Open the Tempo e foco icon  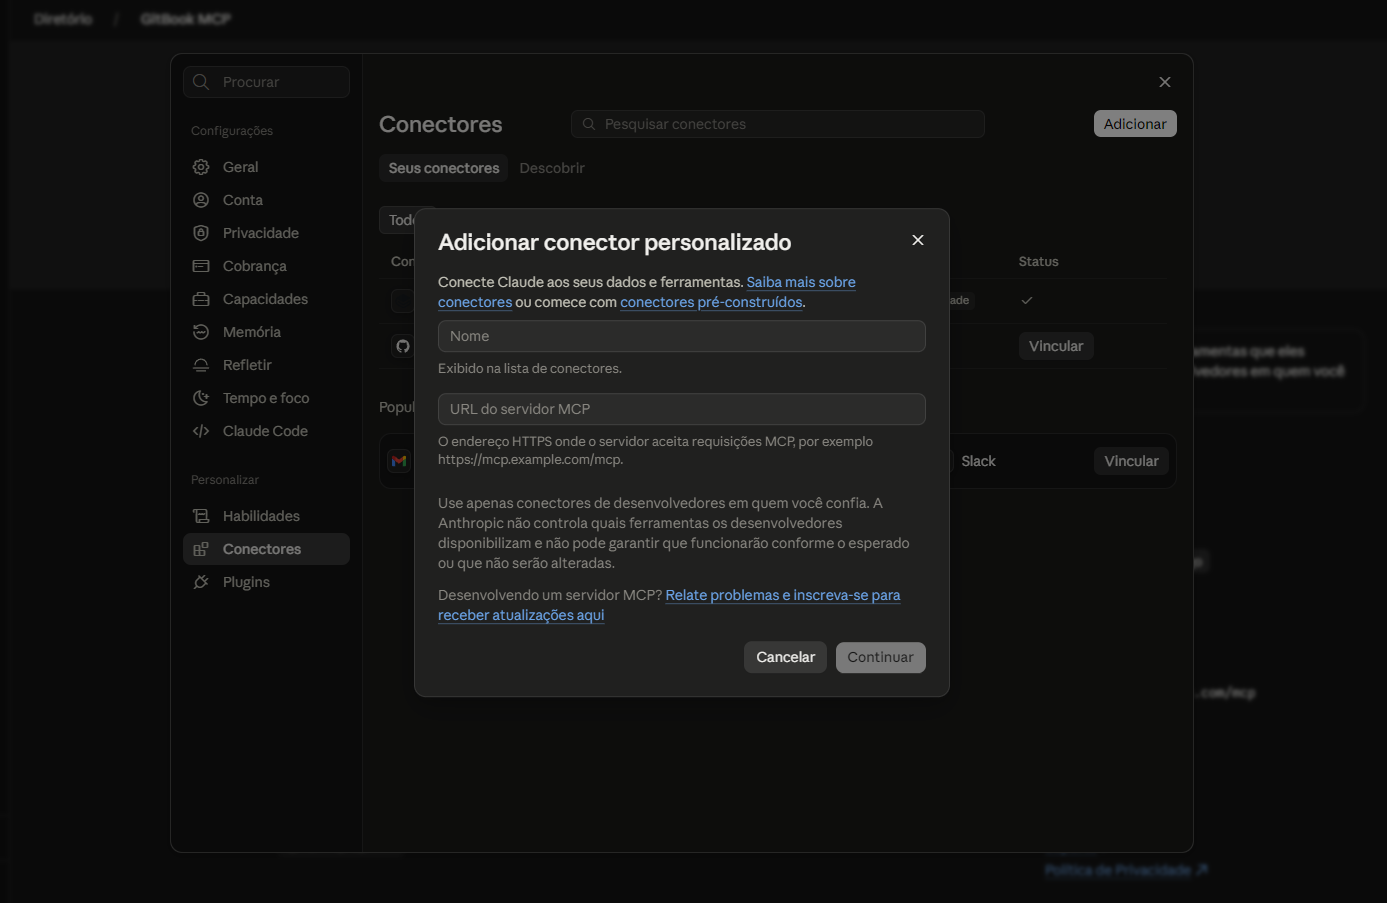coord(201,398)
